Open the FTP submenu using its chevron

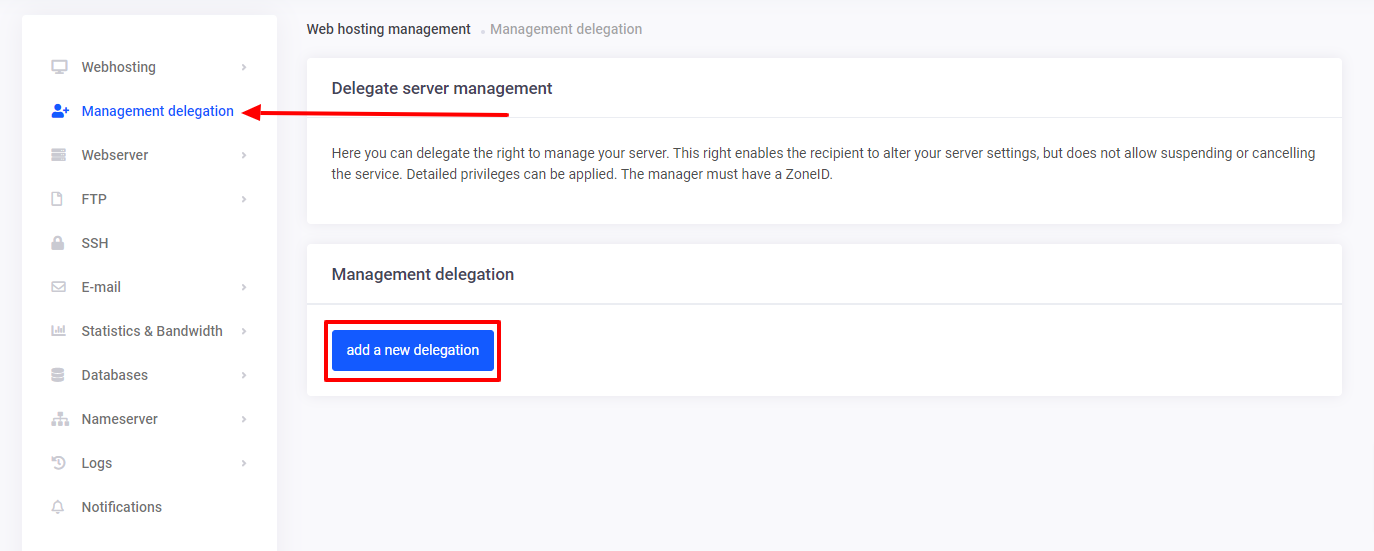tap(244, 199)
